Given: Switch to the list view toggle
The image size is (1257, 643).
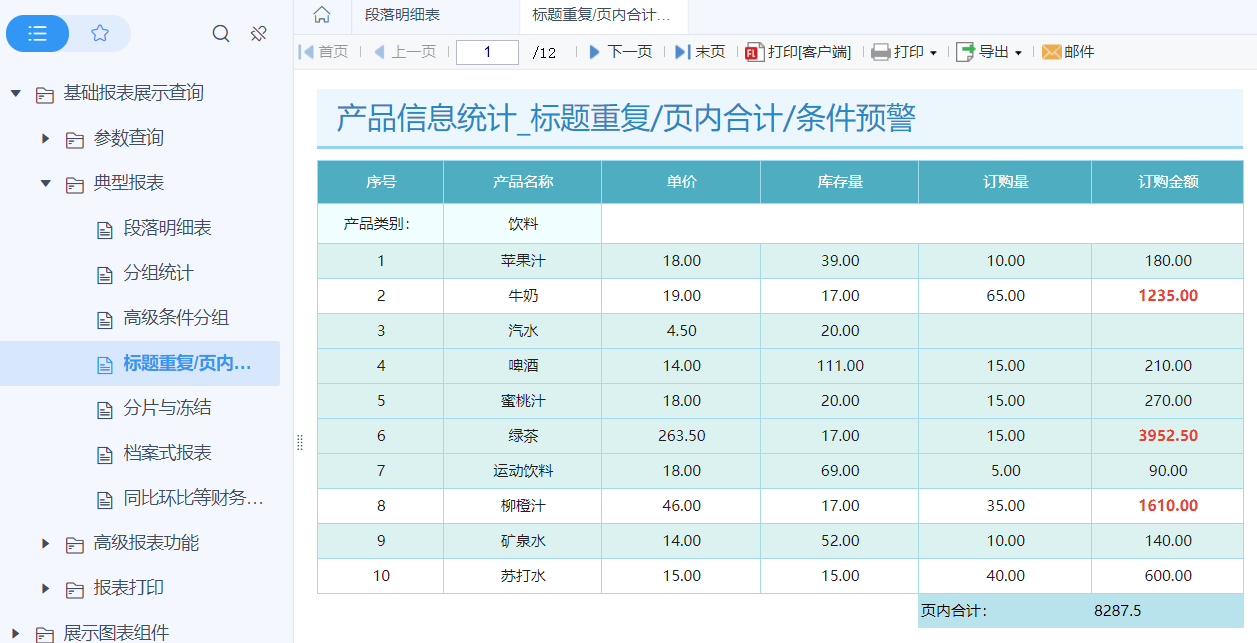Looking at the screenshot, I should click(x=38, y=34).
